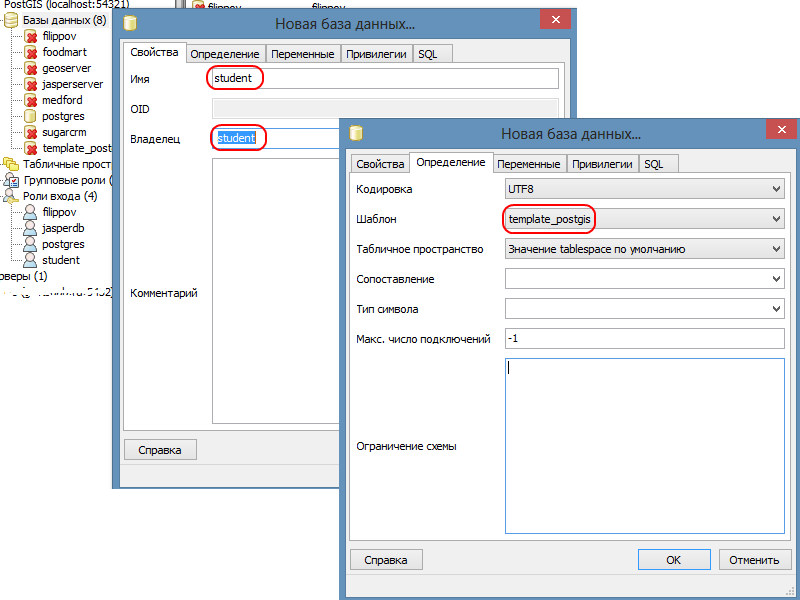Open the Шаблон template_postgis dropdown

point(777,216)
